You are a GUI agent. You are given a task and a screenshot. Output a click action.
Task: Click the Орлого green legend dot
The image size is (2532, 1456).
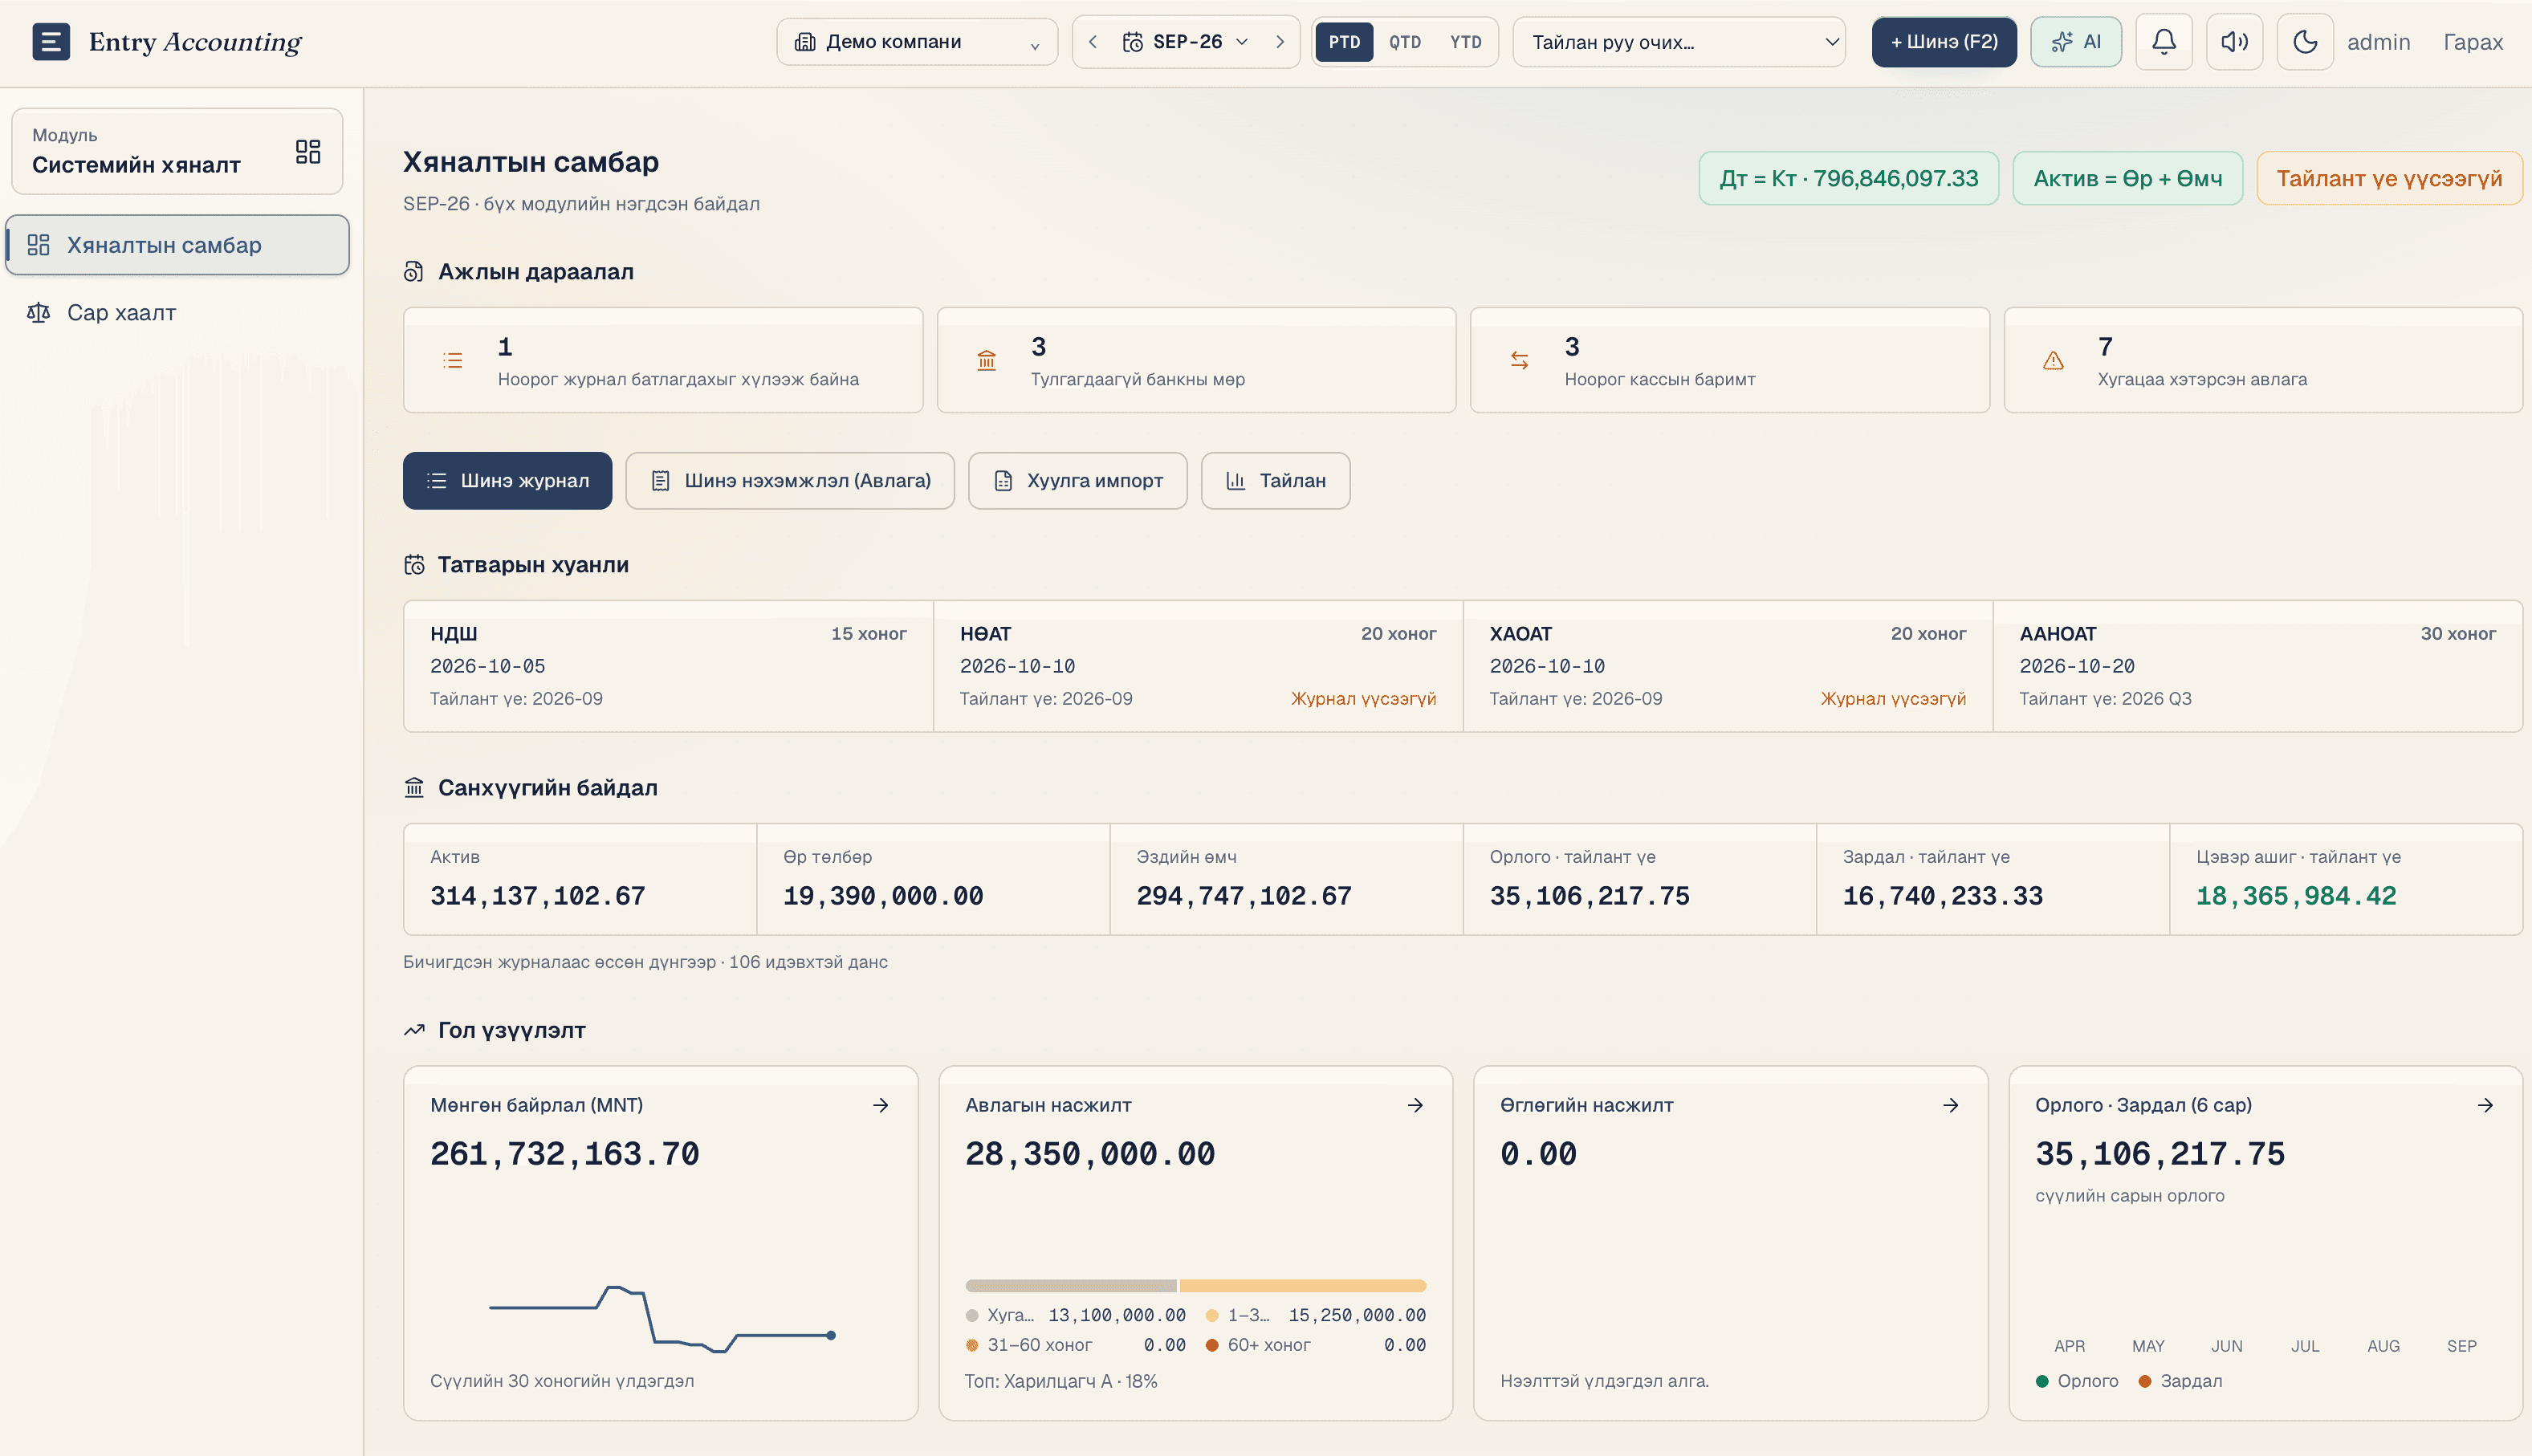coord(2042,1381)
